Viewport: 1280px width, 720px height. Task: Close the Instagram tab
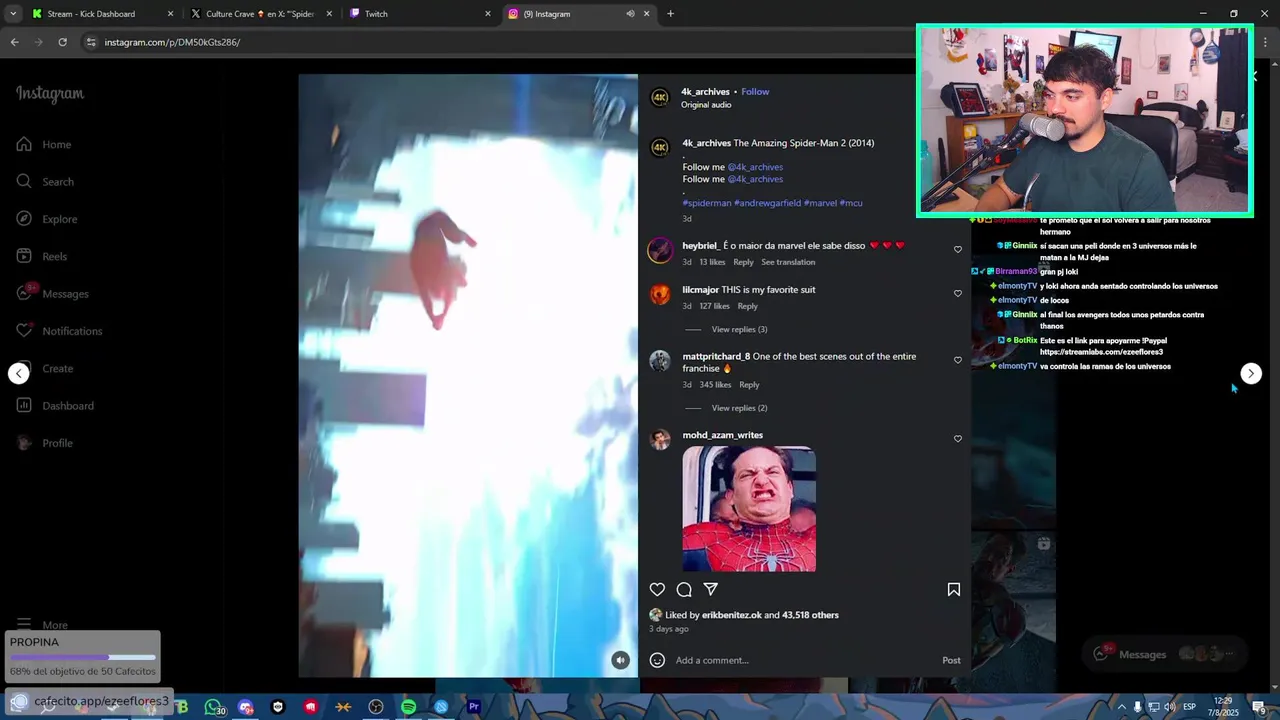point(646,14)
